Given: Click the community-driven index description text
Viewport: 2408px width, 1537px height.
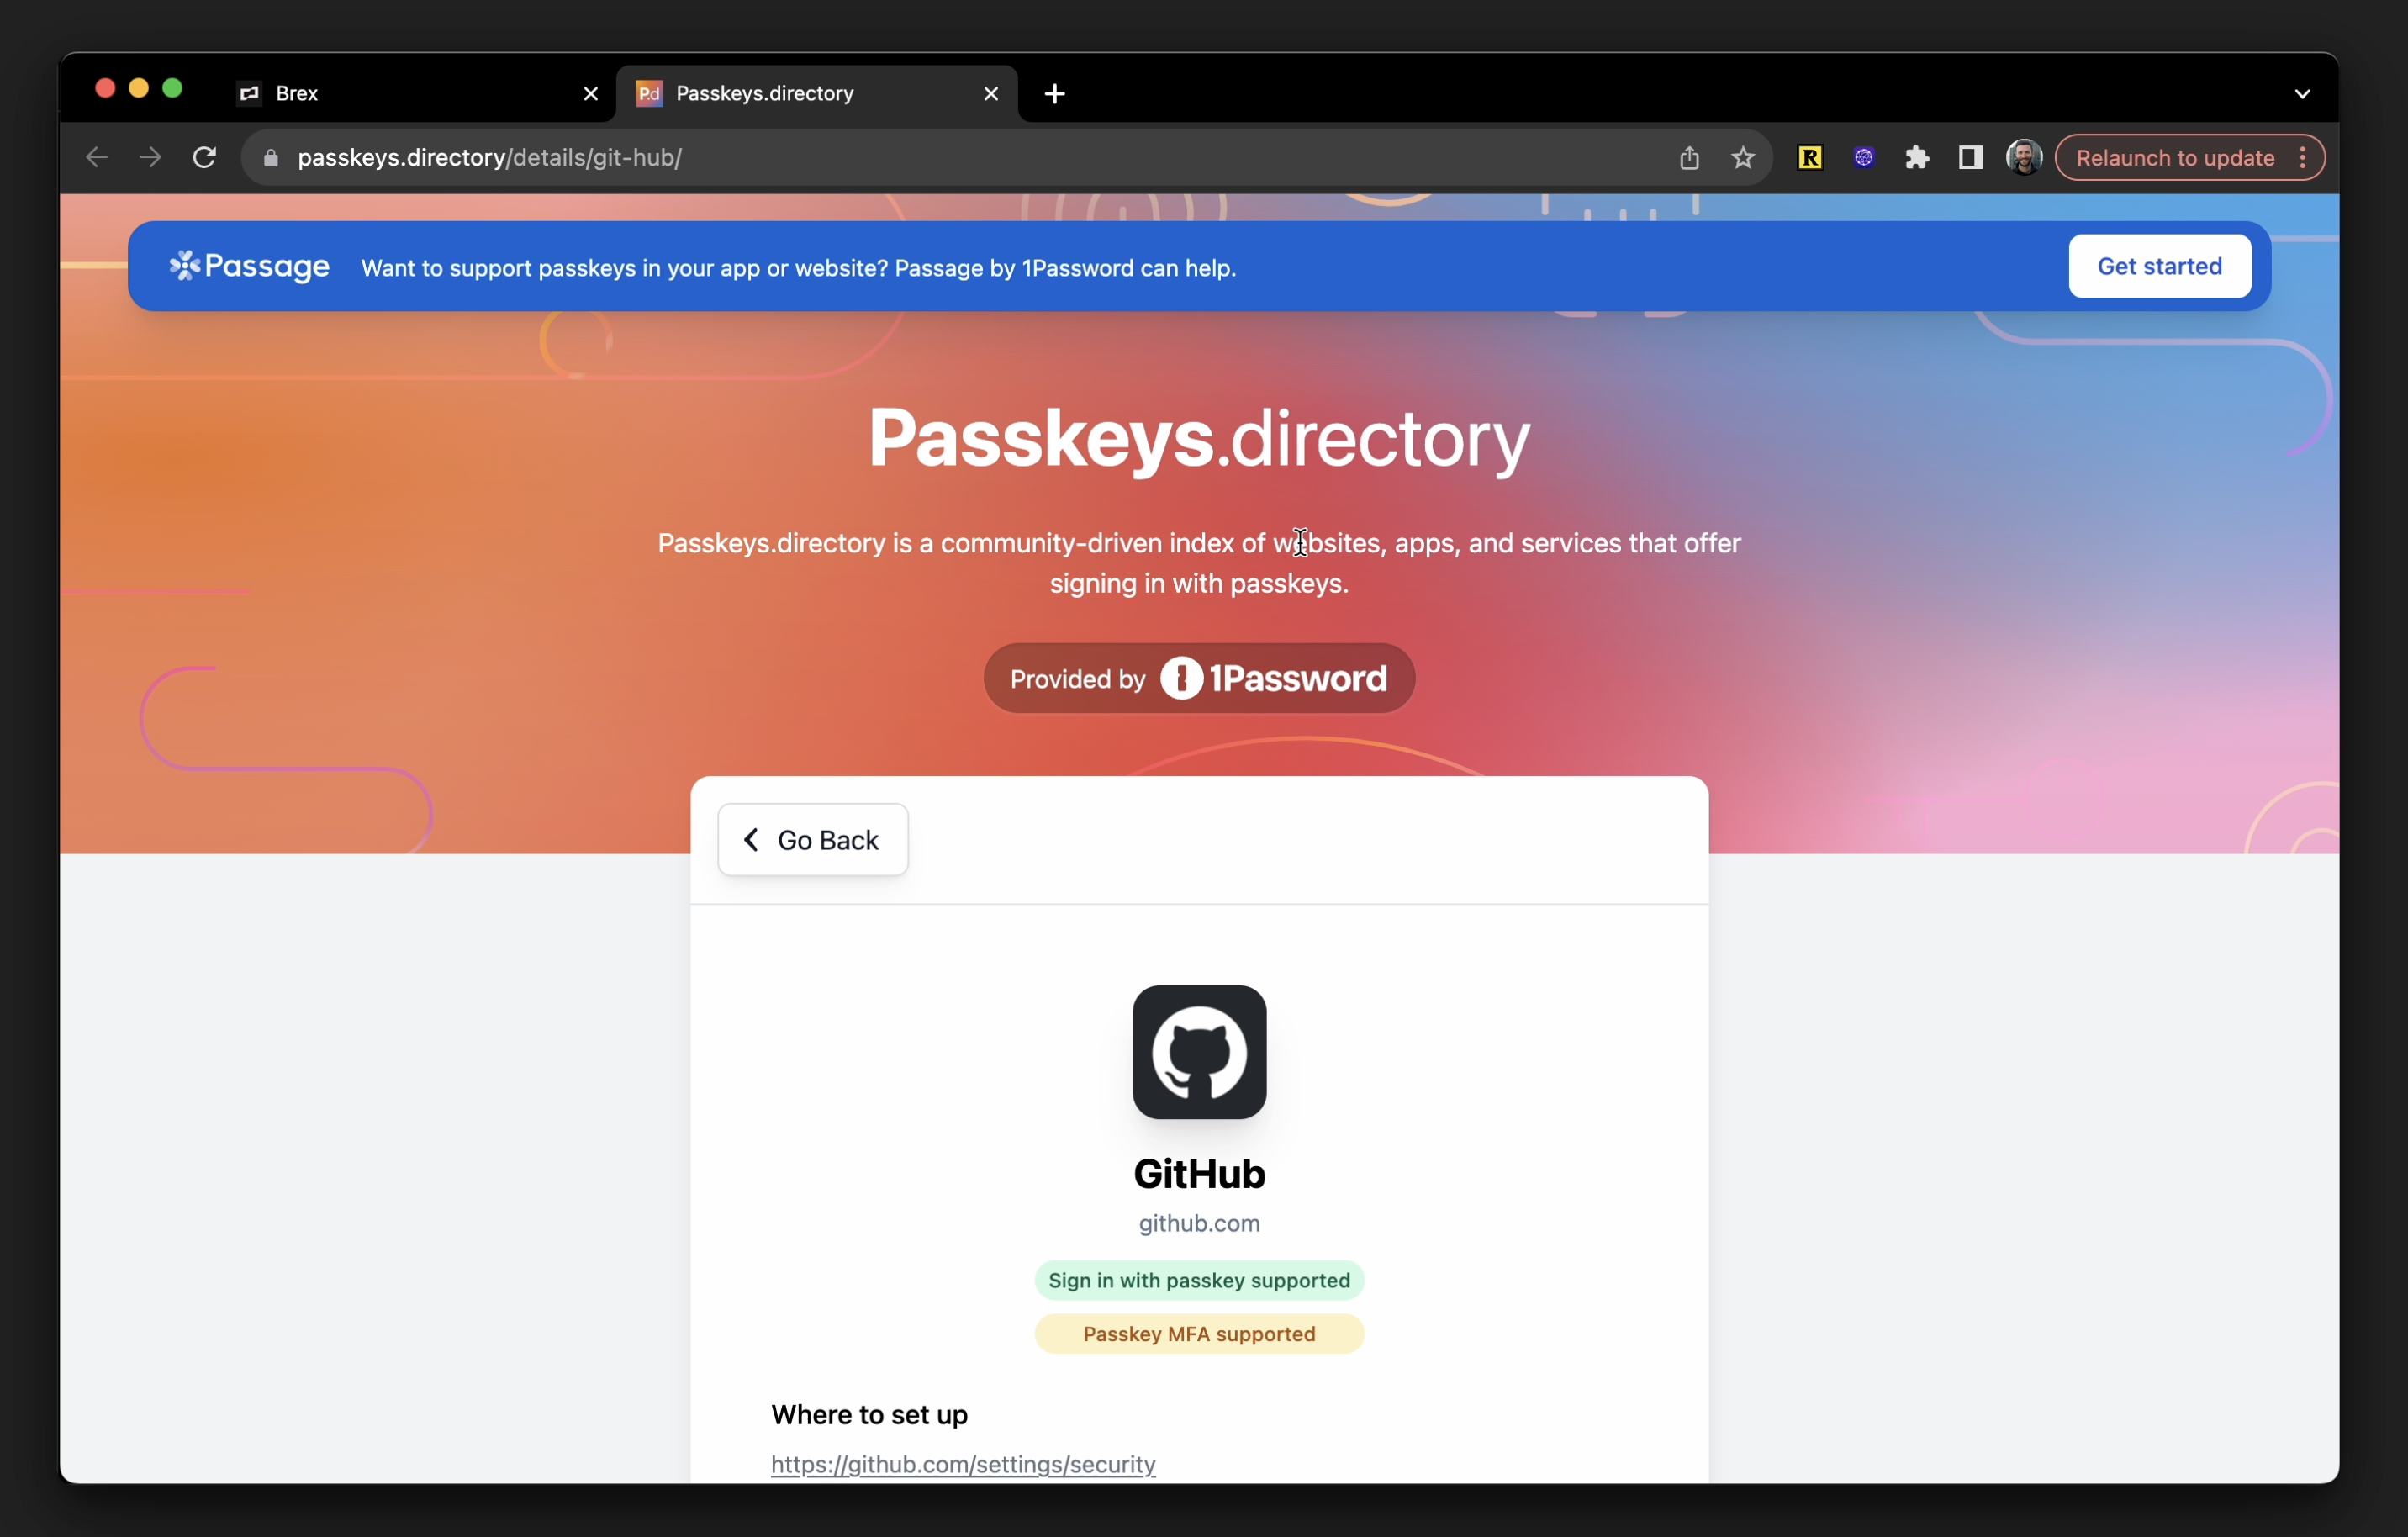Looking at the screenshot, I should 1199,563.
